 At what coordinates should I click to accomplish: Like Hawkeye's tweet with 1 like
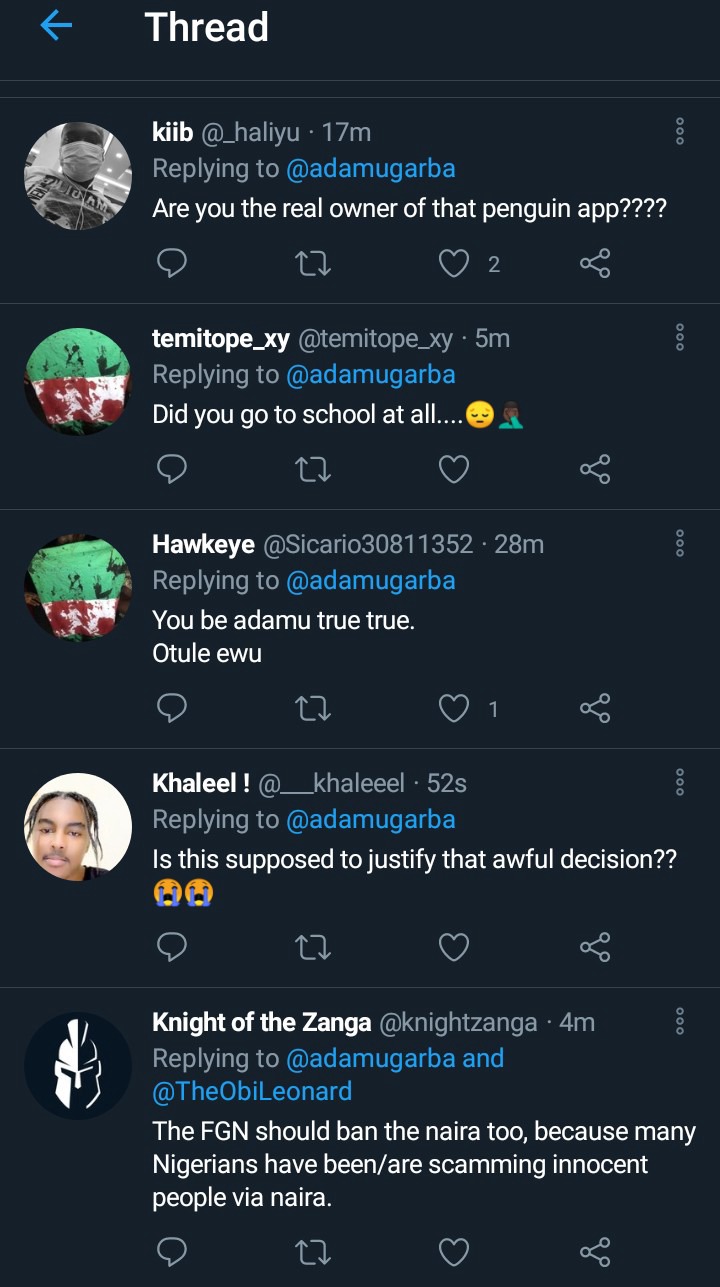point(455,709)
